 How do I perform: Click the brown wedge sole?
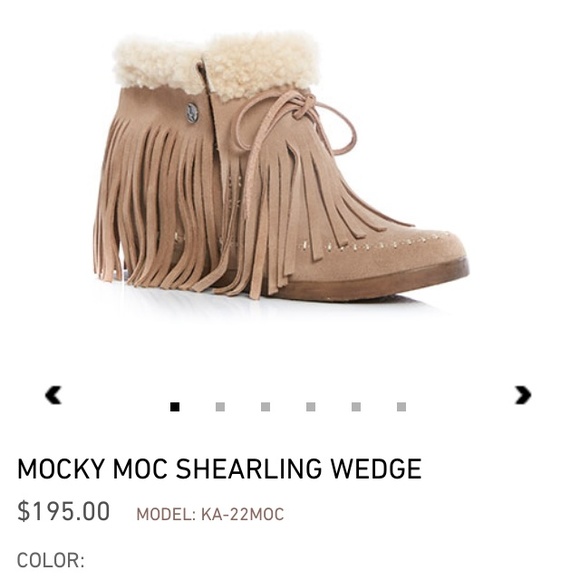point(370,283)
